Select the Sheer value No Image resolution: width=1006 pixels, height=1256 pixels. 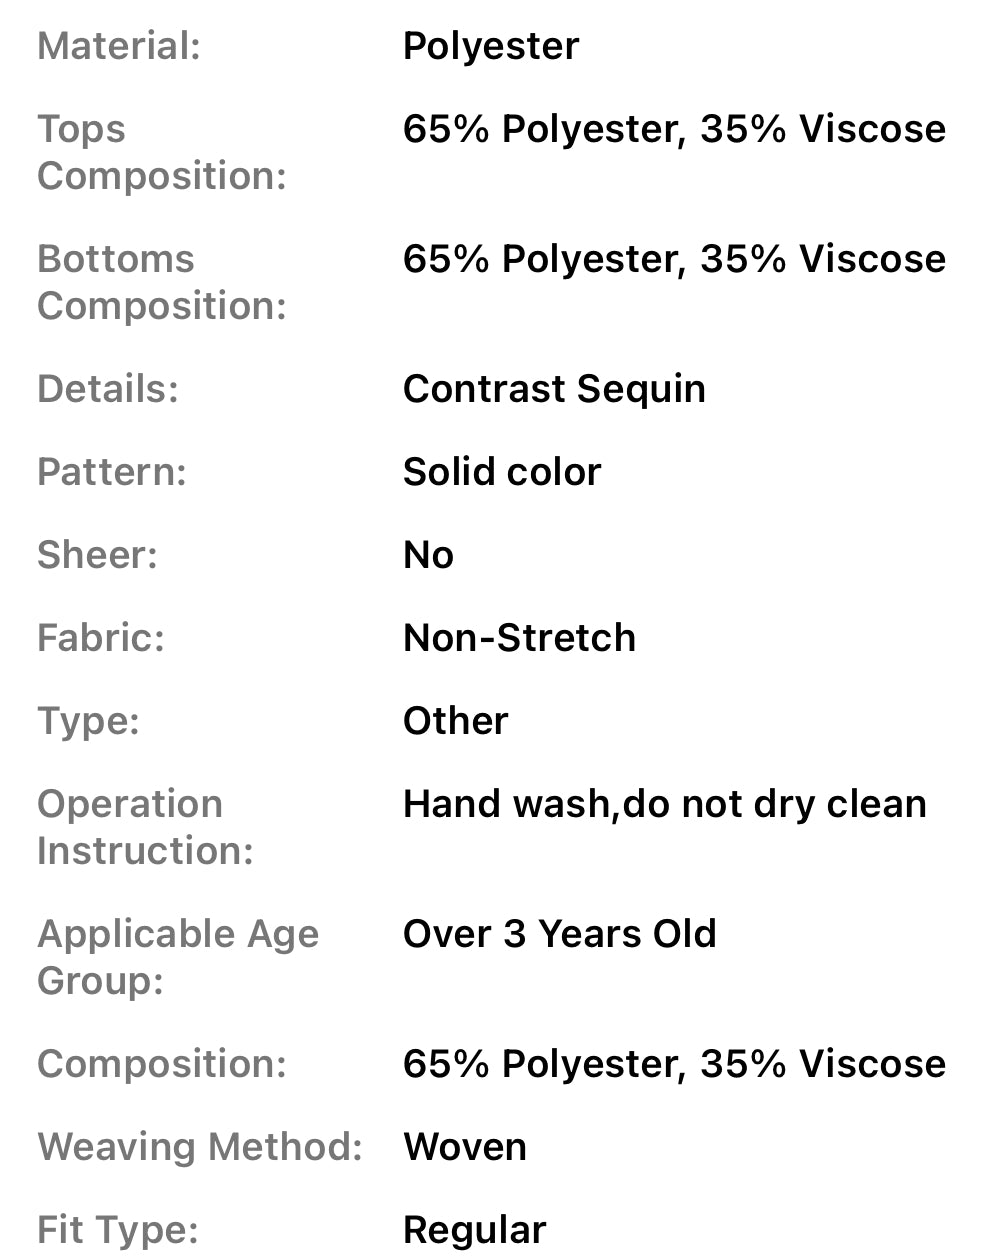coord(428,555)
